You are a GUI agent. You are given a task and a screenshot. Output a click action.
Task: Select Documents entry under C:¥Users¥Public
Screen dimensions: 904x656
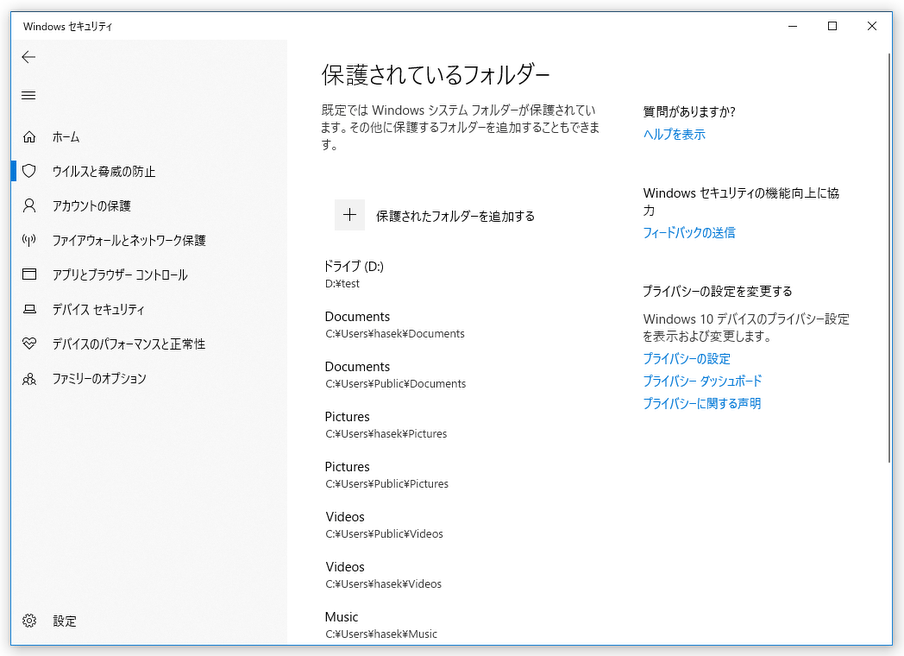(x=396, y=375)
